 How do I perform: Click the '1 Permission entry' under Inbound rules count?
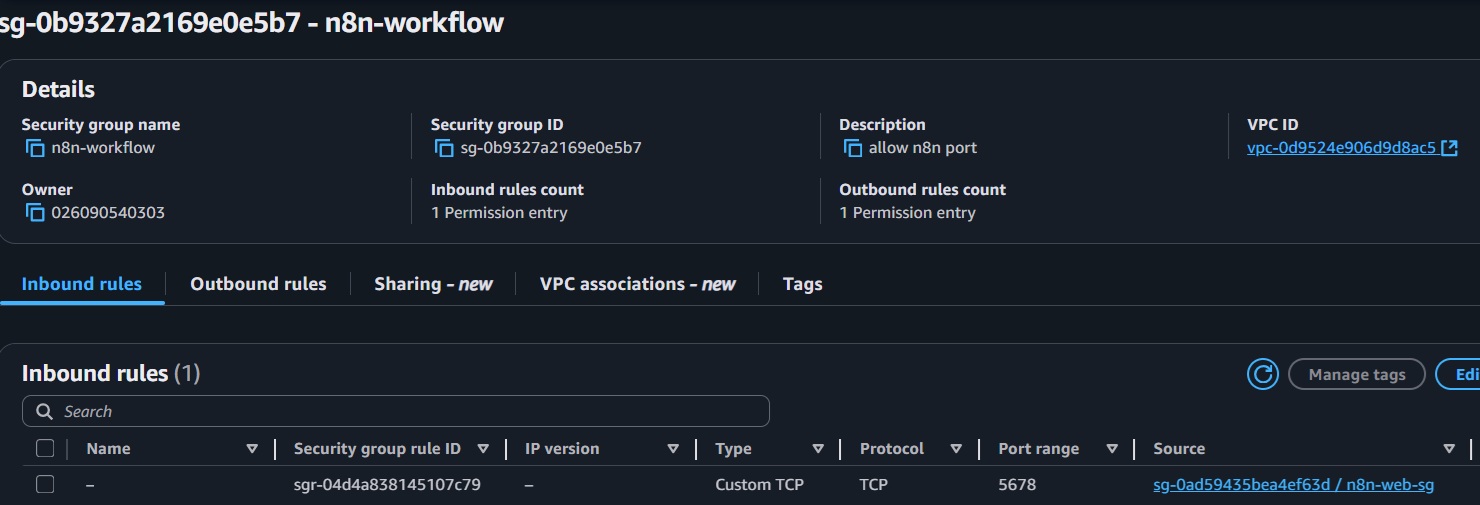(499, 213)
